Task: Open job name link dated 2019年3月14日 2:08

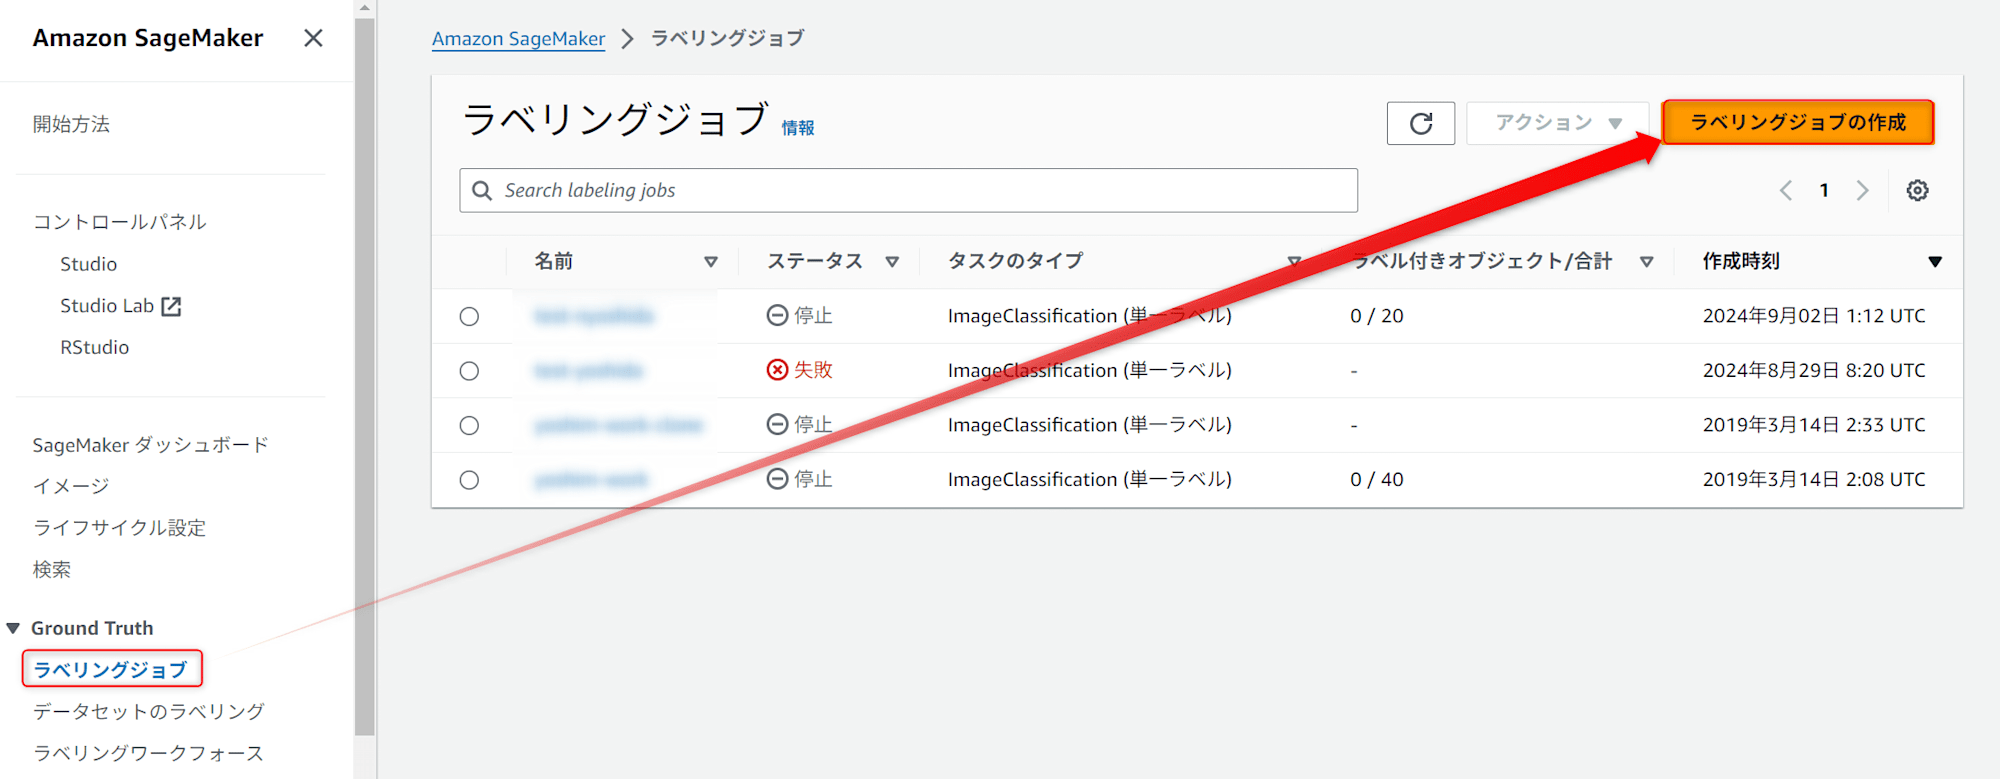Action: [591, 480]
